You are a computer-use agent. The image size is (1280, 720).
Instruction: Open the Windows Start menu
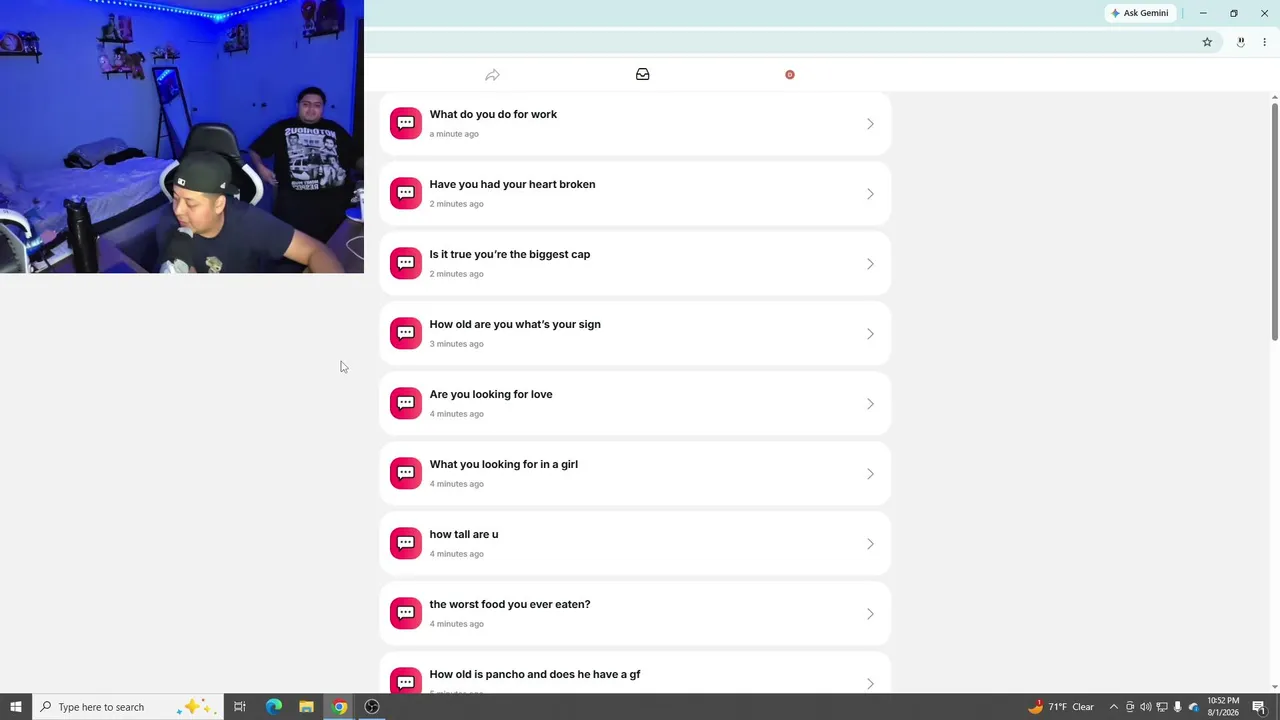click(x=16, y=707)
